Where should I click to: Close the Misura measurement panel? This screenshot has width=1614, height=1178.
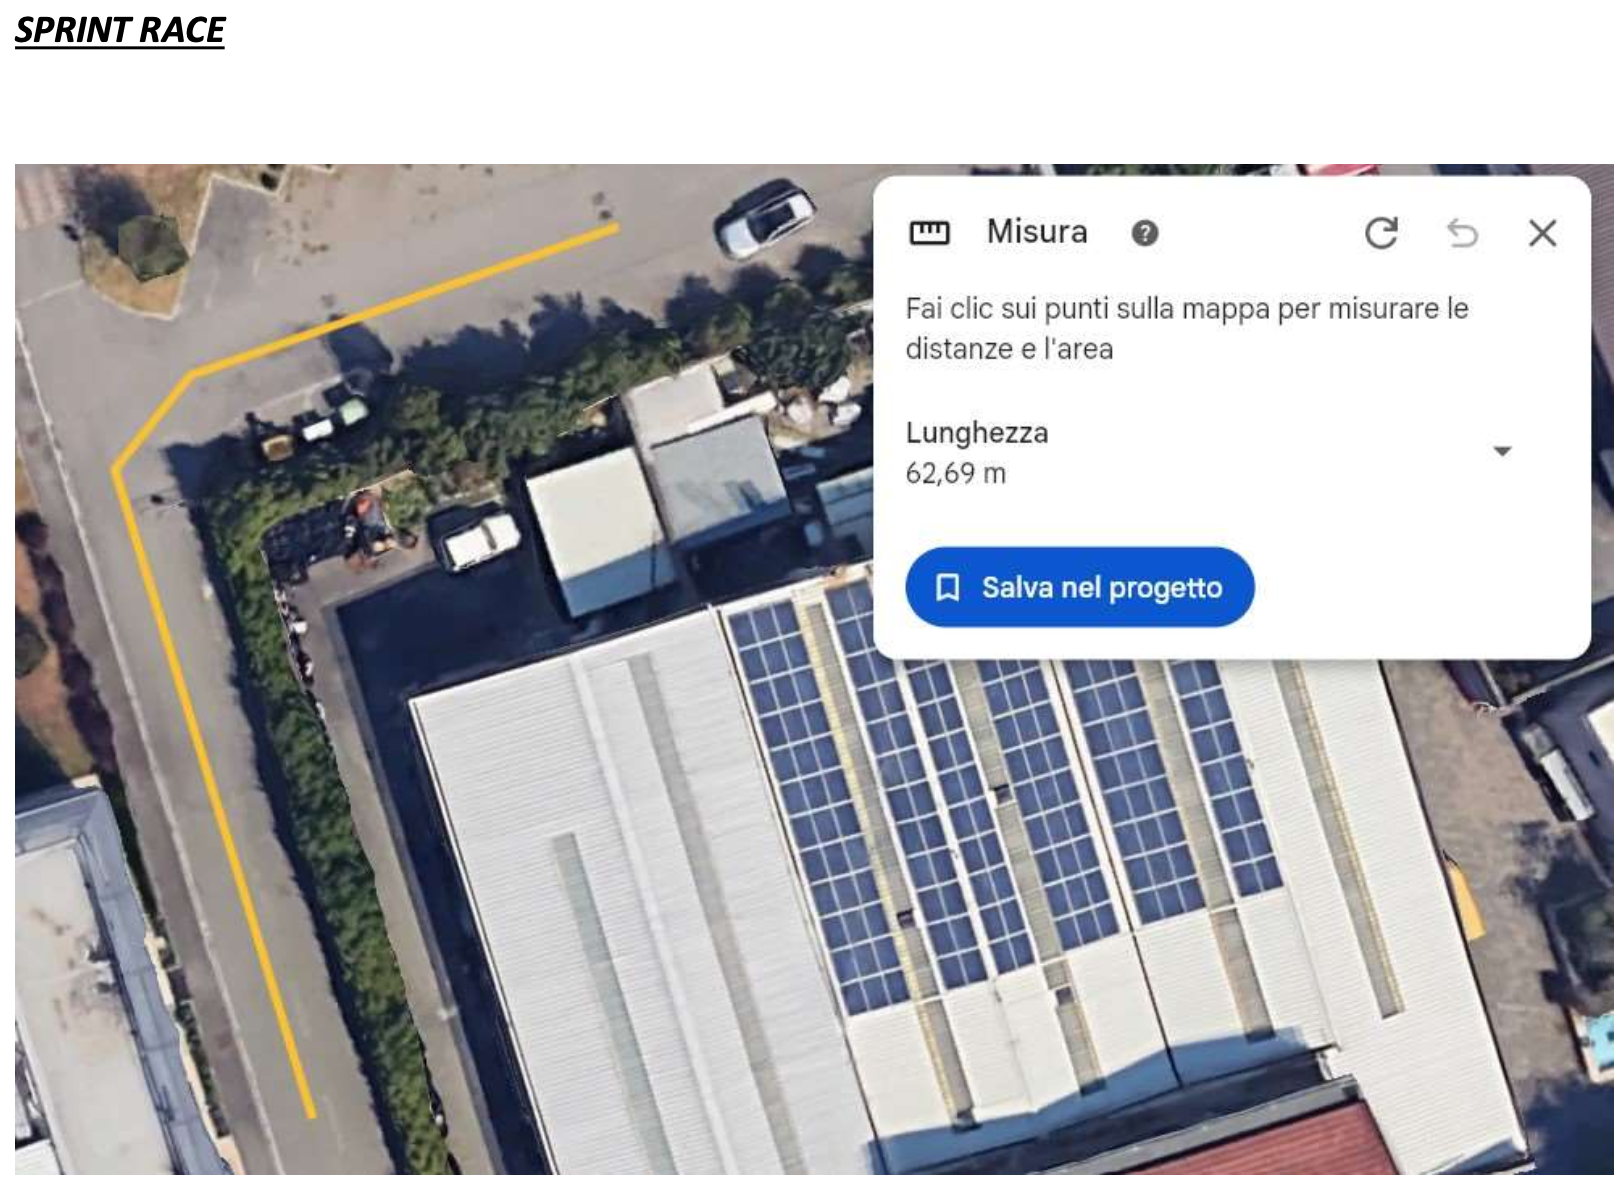(x=1542, y=233)
